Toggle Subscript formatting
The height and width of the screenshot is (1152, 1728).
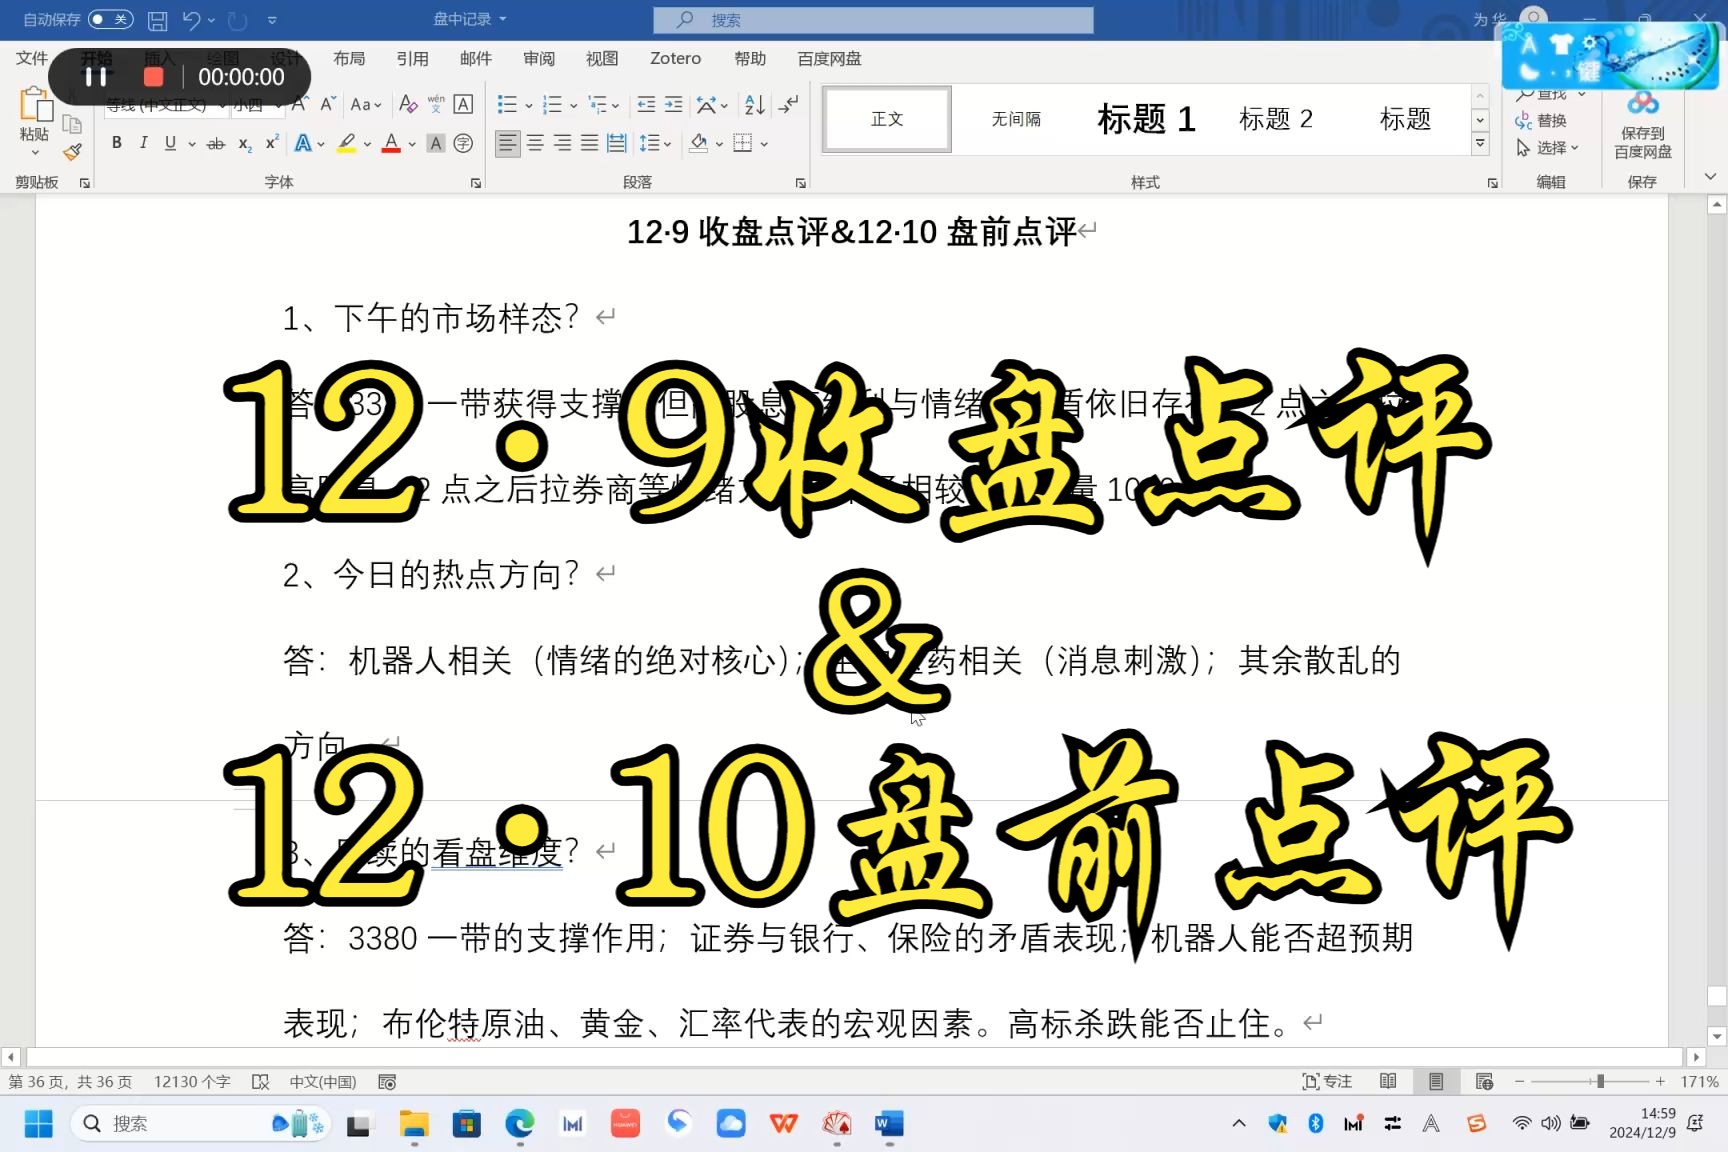245,144
